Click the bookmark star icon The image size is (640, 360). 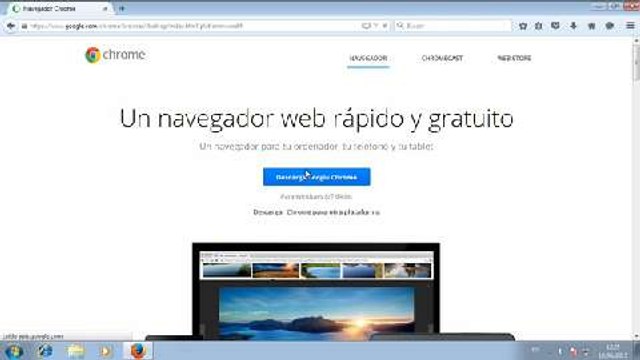pyautogui.click(x=523, y=26)
